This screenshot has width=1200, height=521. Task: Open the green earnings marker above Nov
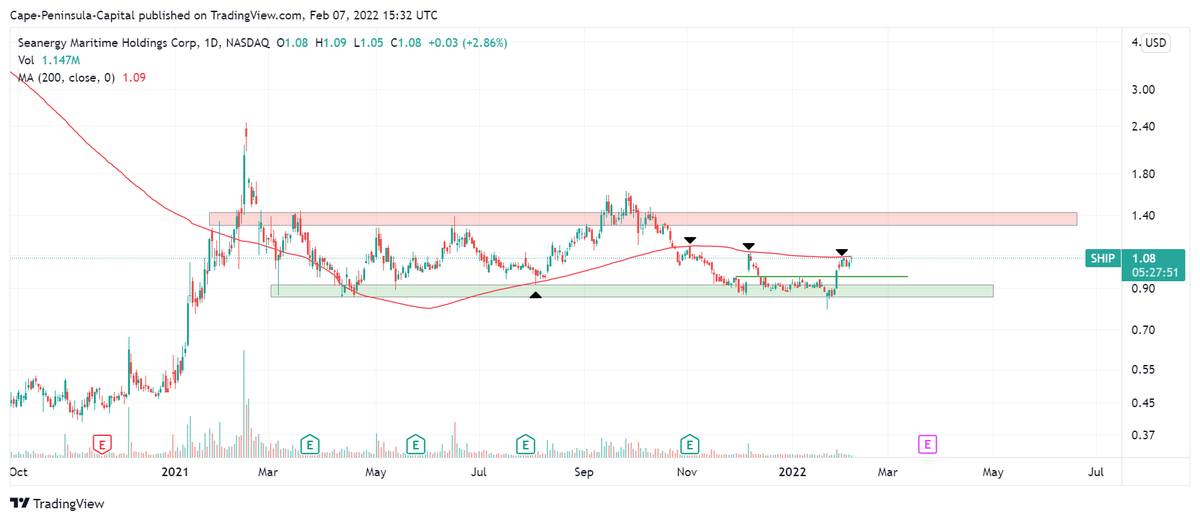tap(690, 442)
